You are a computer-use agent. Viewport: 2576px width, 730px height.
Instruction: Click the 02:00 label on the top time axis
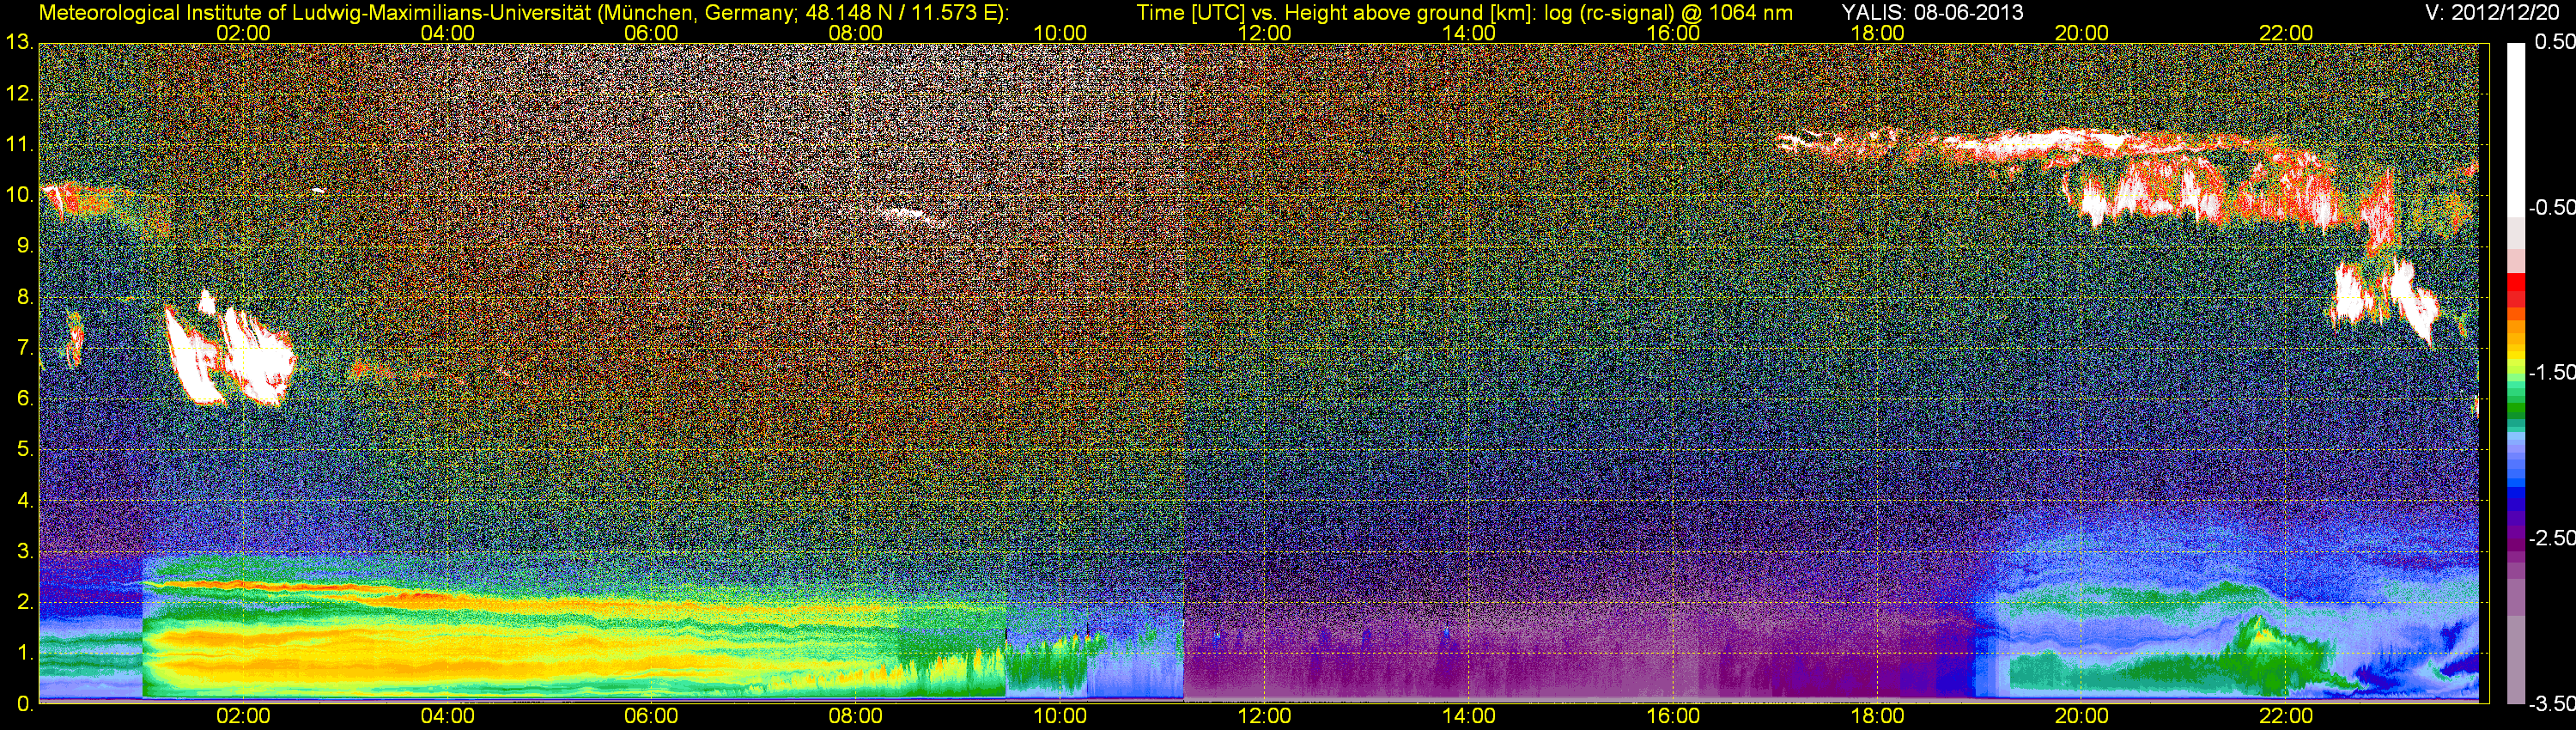[x=243, y=33]
